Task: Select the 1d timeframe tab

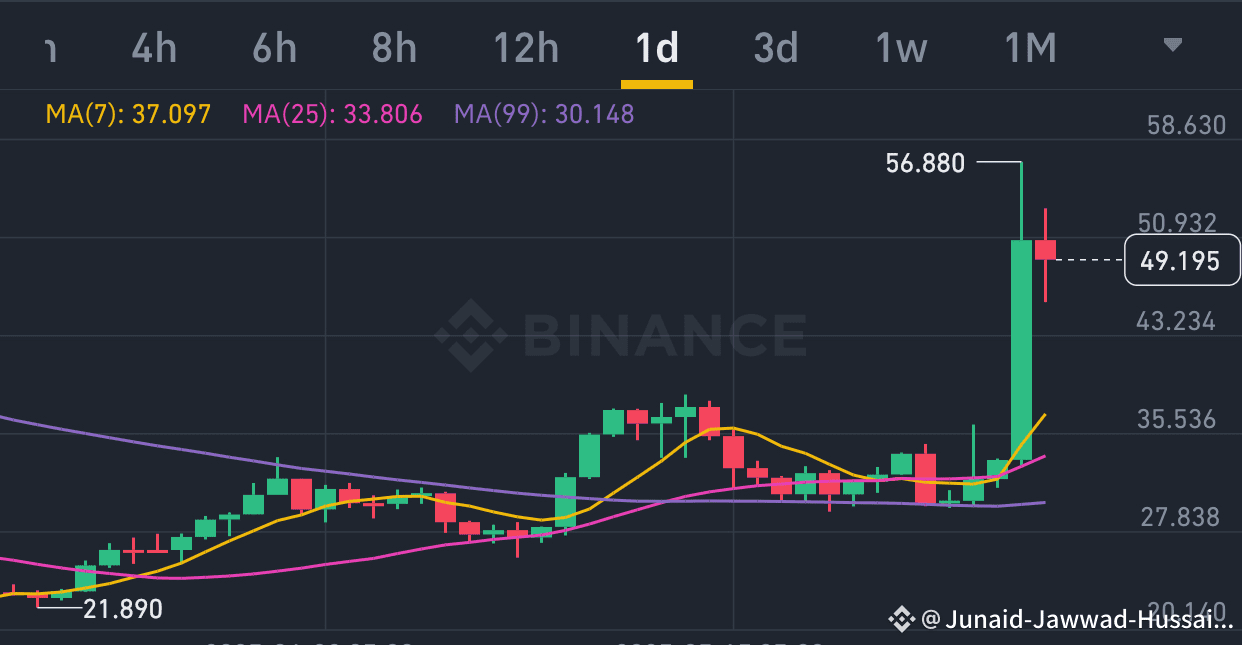Action: (x=657, y=47)
